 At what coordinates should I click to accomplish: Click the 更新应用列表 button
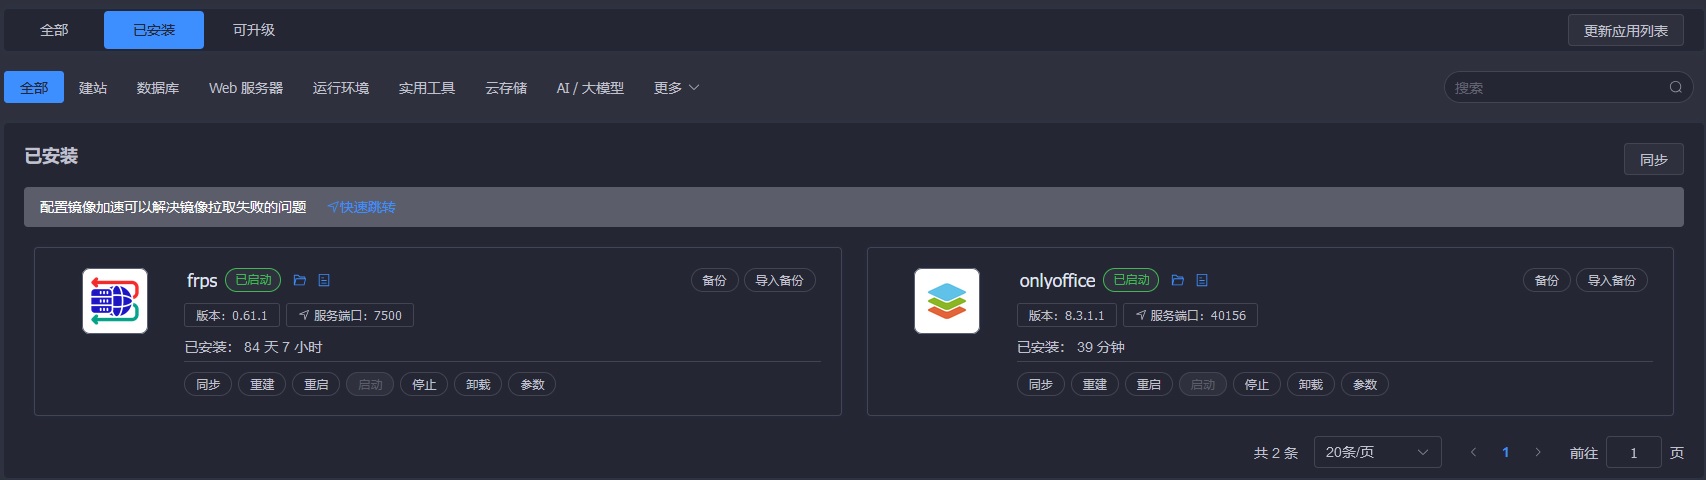coord(1625,31)
